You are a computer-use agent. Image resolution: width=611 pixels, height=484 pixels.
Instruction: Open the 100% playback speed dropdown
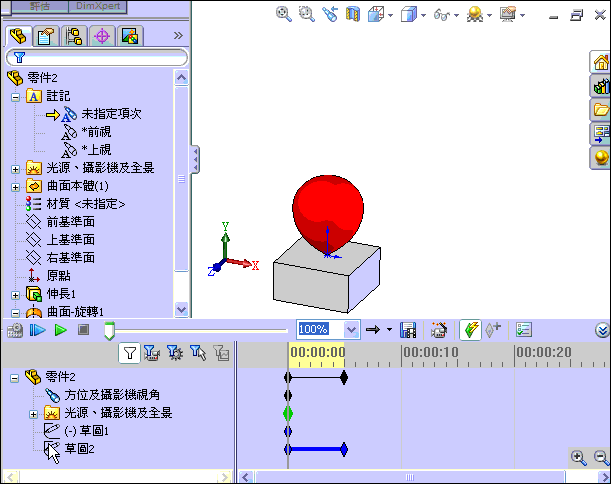tap(351, 330)
